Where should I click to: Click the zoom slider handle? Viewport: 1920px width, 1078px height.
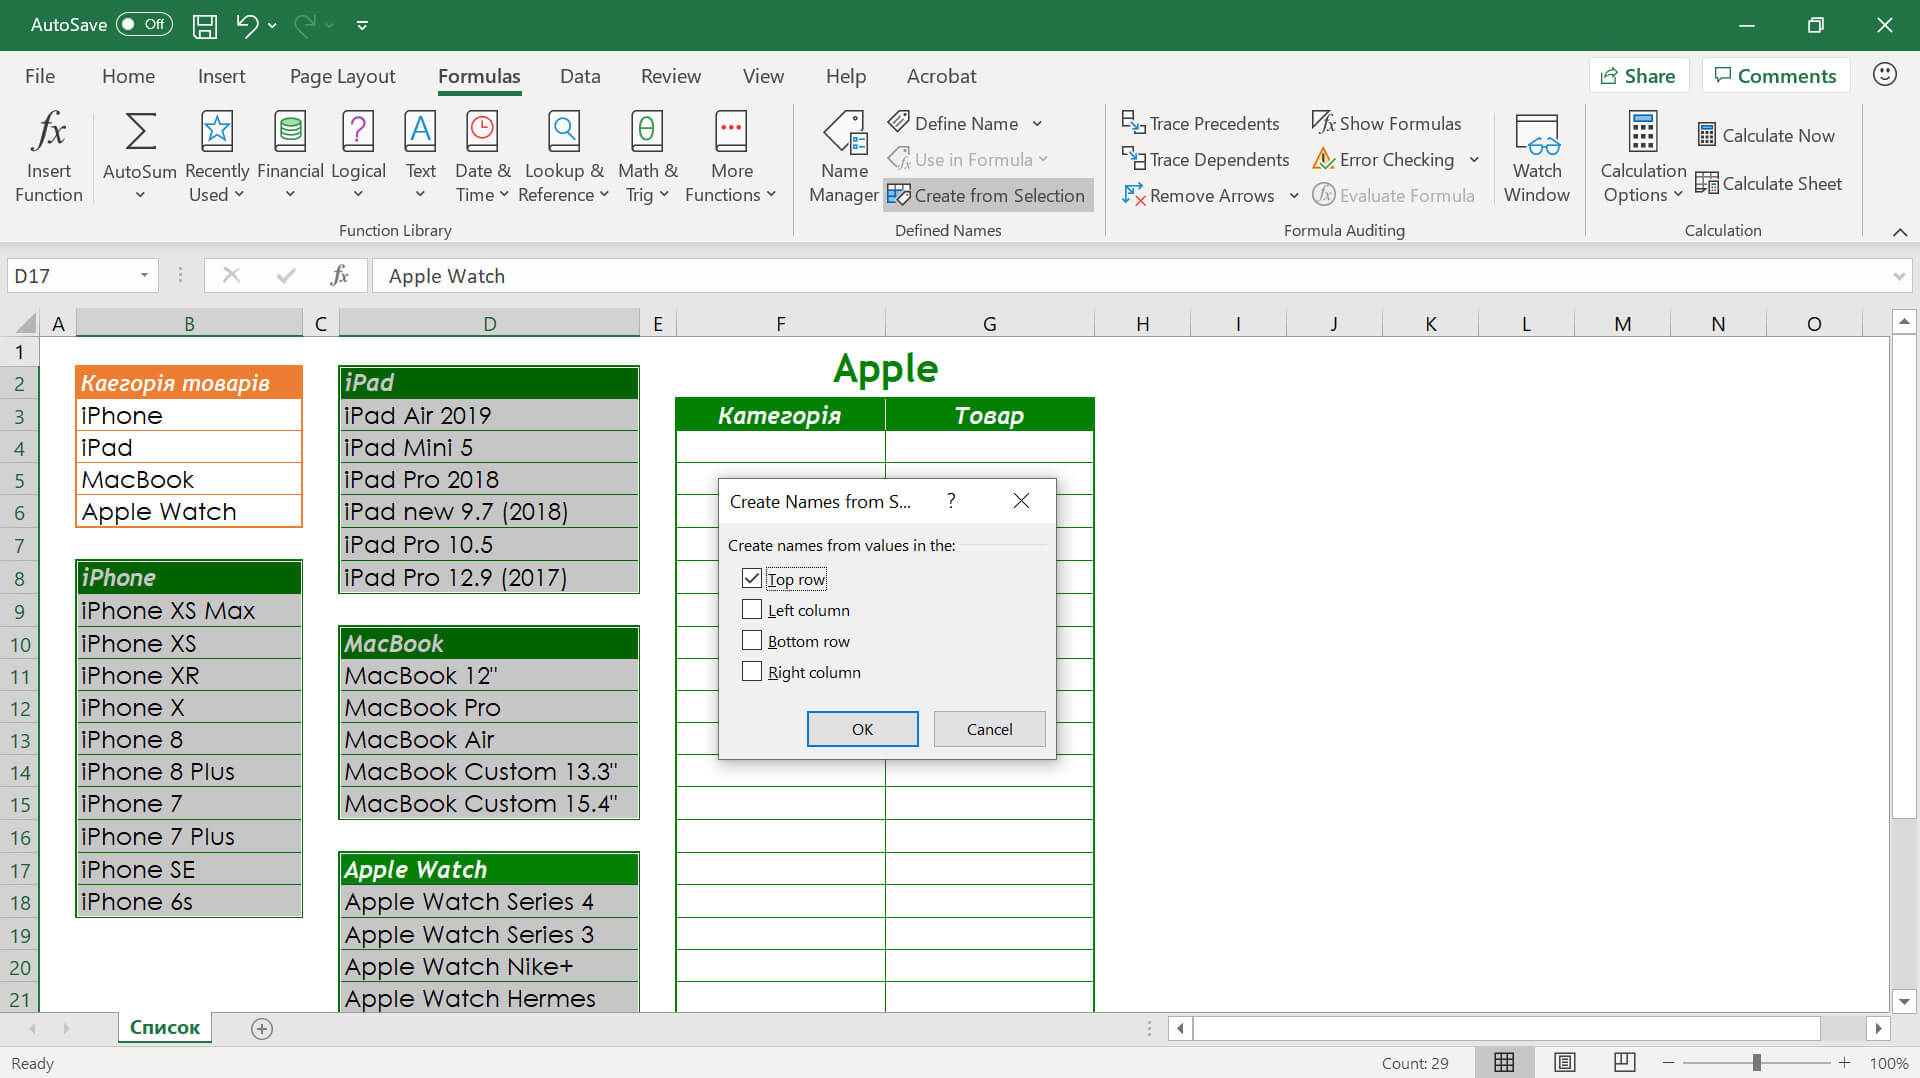tap(1756, 1063)
